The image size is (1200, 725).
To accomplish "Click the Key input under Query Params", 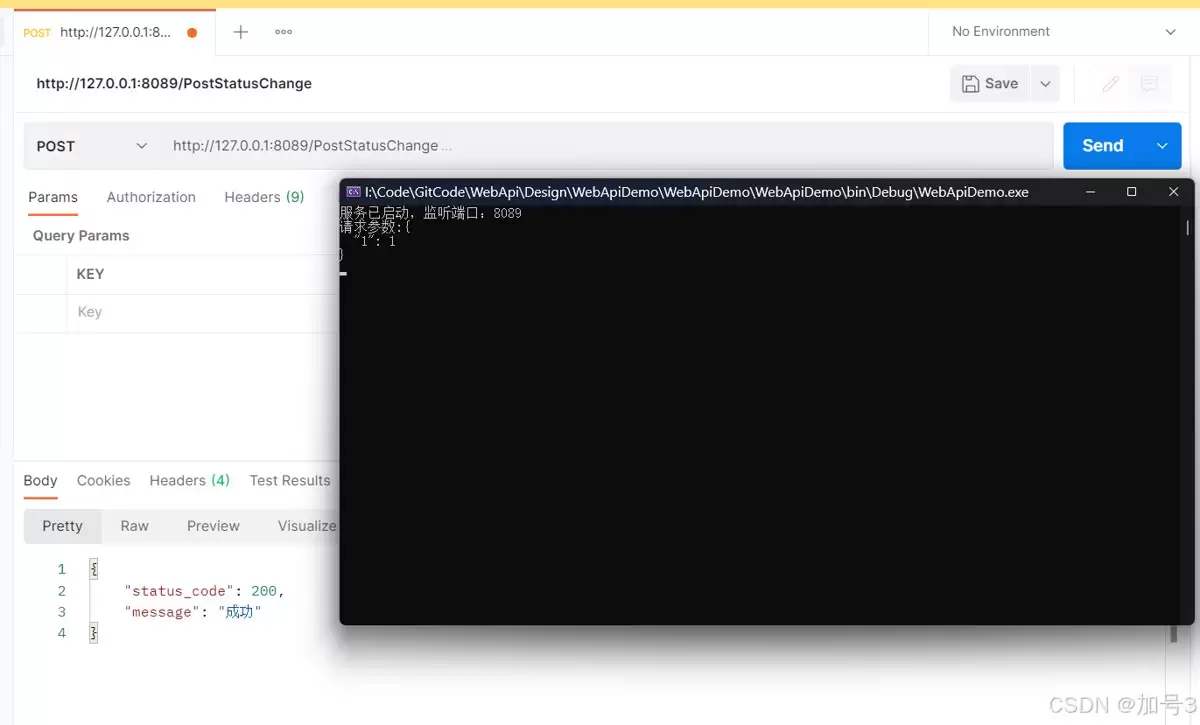I will click(x=150, y=311).
